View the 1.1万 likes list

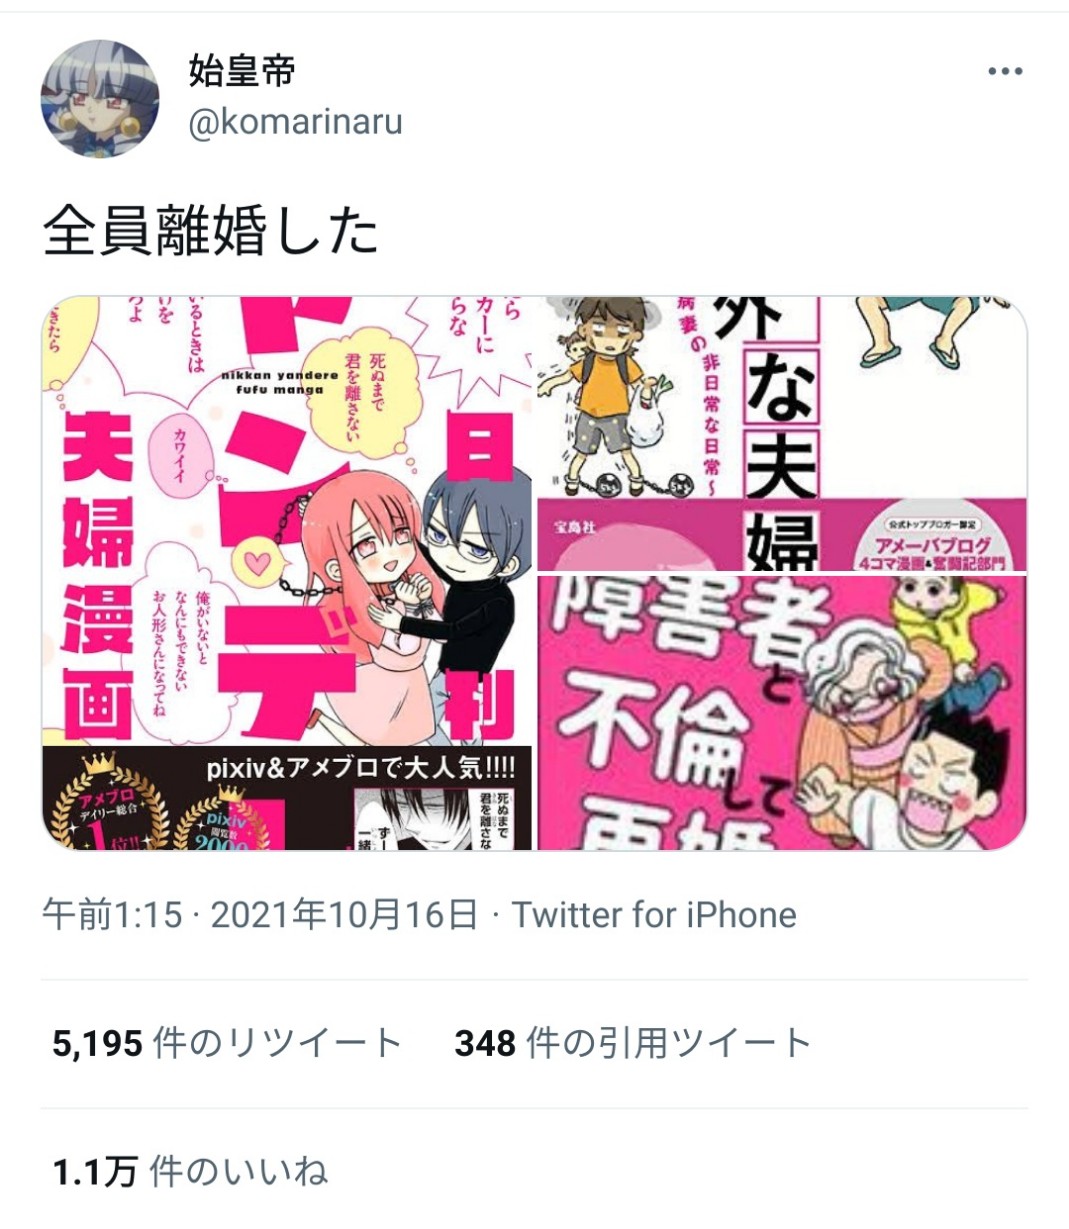pyautogui.click(x=190, y=1171)
